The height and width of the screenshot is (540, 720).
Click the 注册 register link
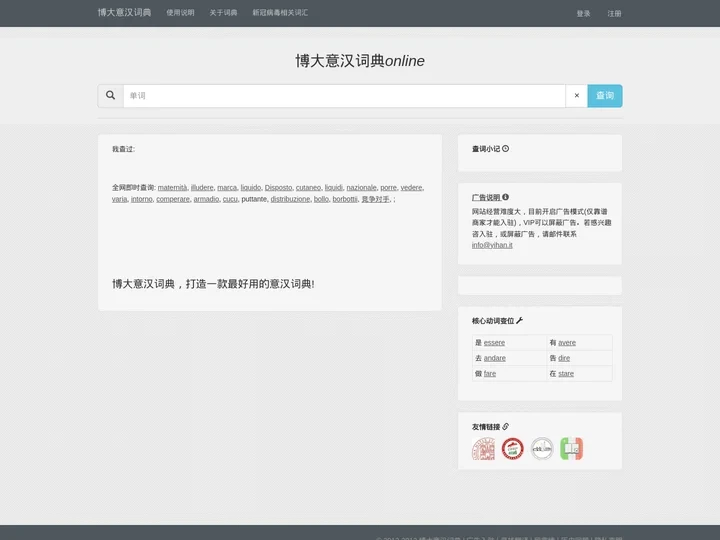[614, 14]
